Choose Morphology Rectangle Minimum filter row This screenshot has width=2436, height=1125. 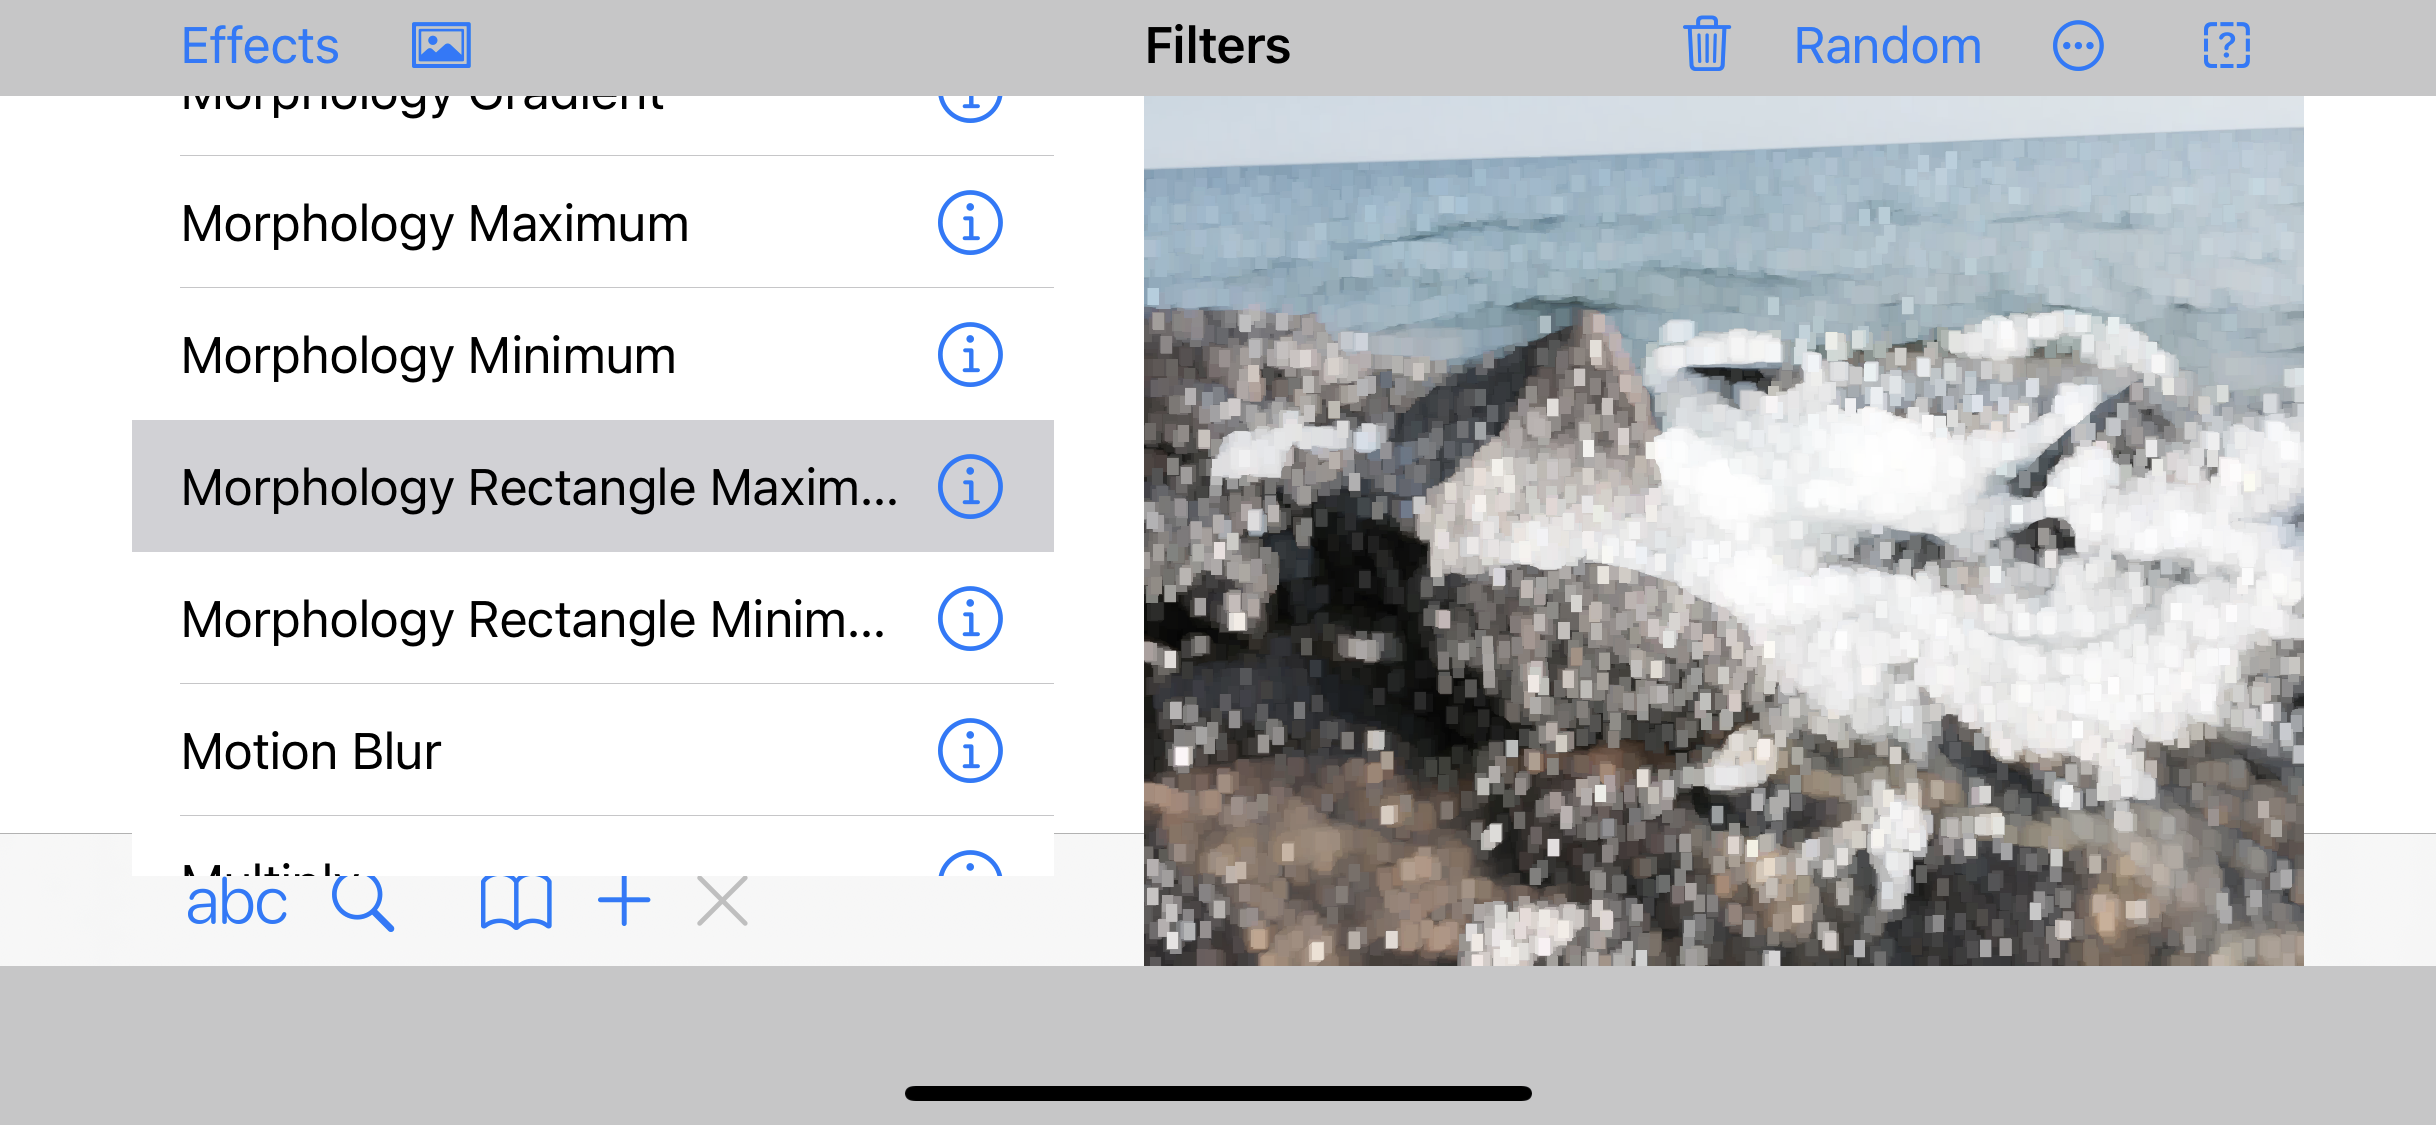(532, 619)
